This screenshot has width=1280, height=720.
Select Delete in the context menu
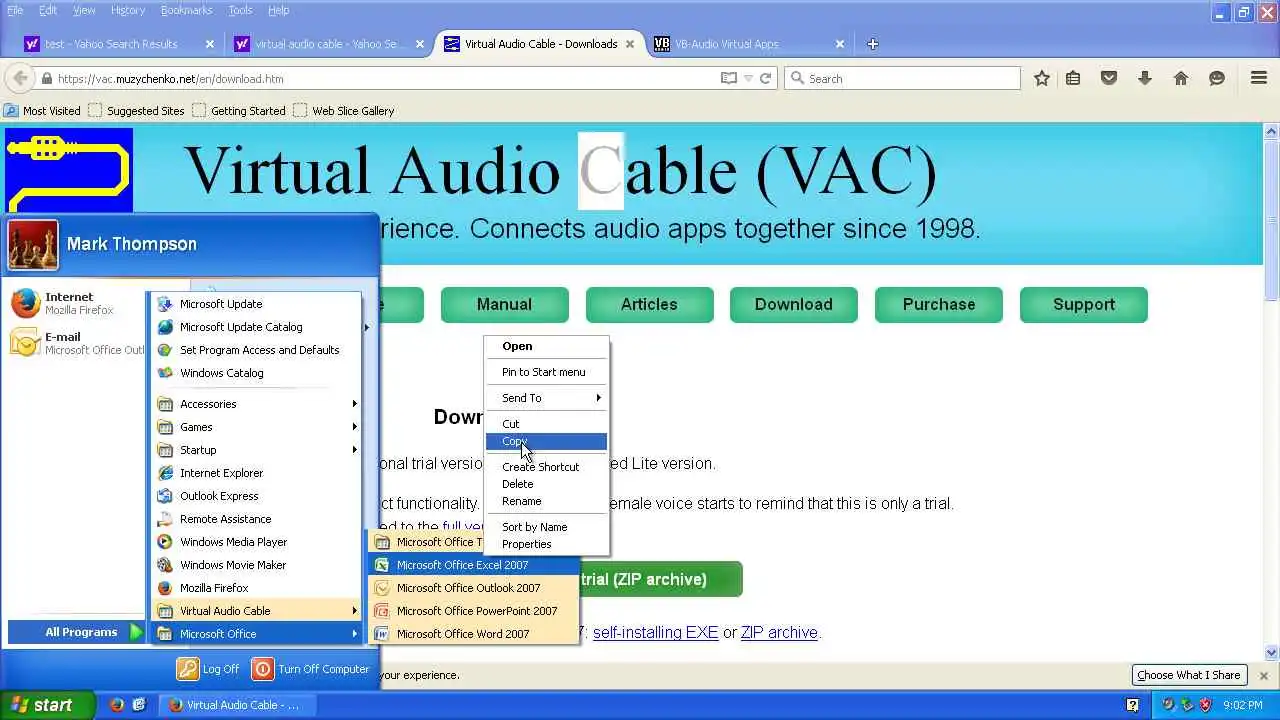pyautogui.click(x=546, y=484)
